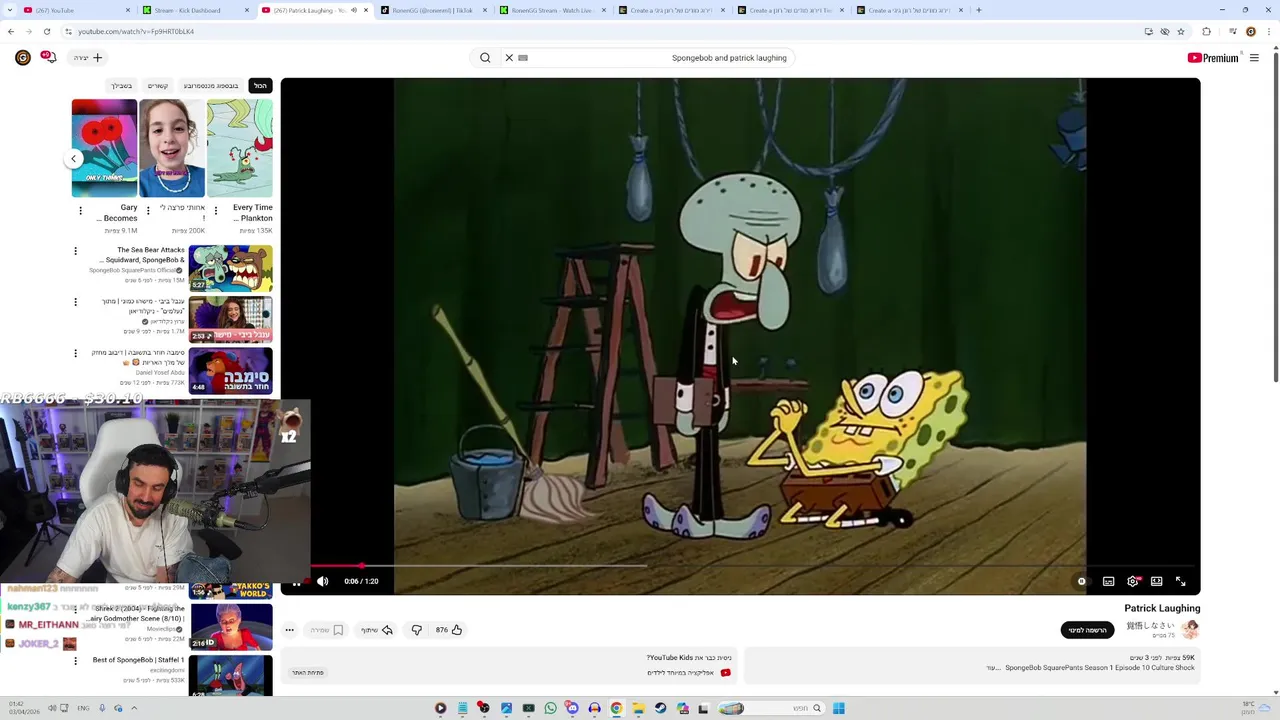Seek along the red video progress bar
Image resolution: width=1280 pixels, height=720 pixels.
pyautogui.click(x=740, y=566)
